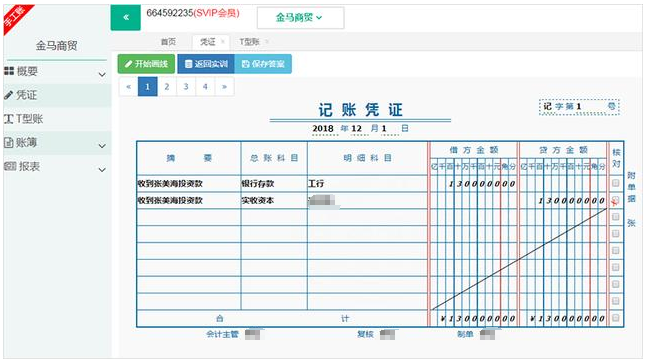This screenshot has height=363, width=647.
Task: Switch to the 首页 tab
Action: pos(168,42)
